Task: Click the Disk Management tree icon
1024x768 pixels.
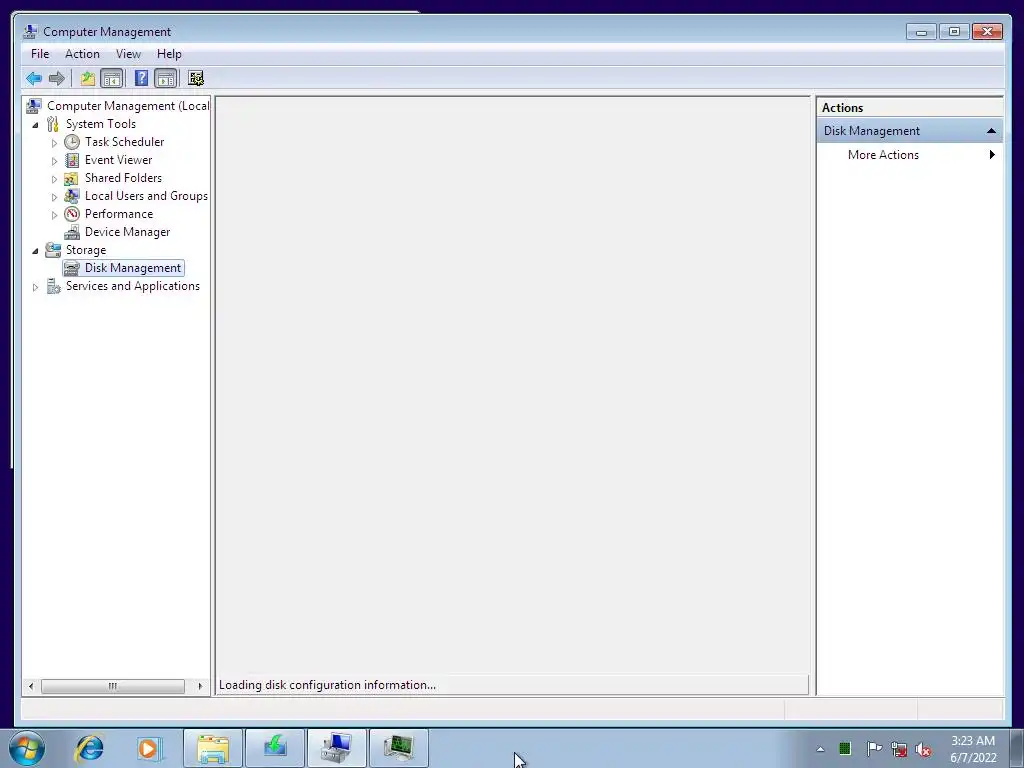Action: click(x=72, y=268)
